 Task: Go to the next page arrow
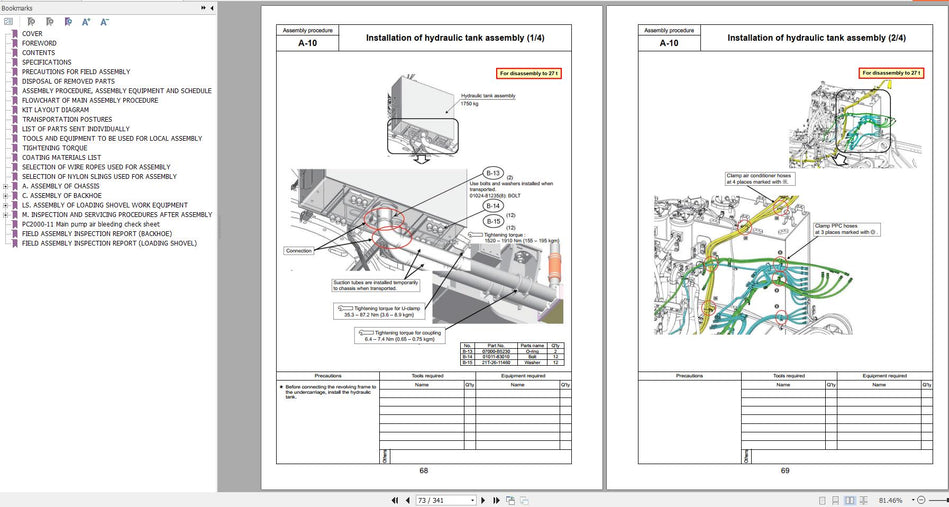482,500
